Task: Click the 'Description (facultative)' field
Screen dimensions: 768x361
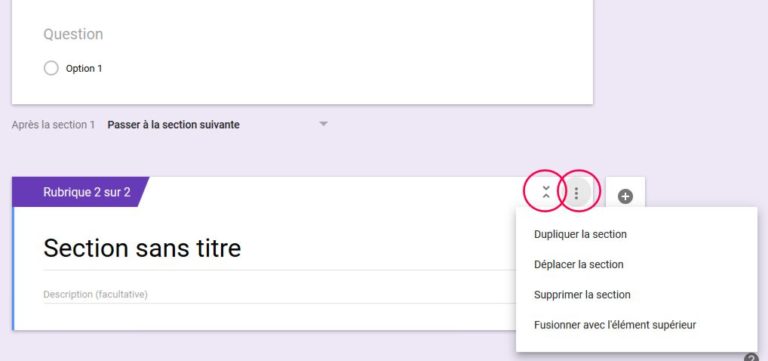Action: coord(279,294)
